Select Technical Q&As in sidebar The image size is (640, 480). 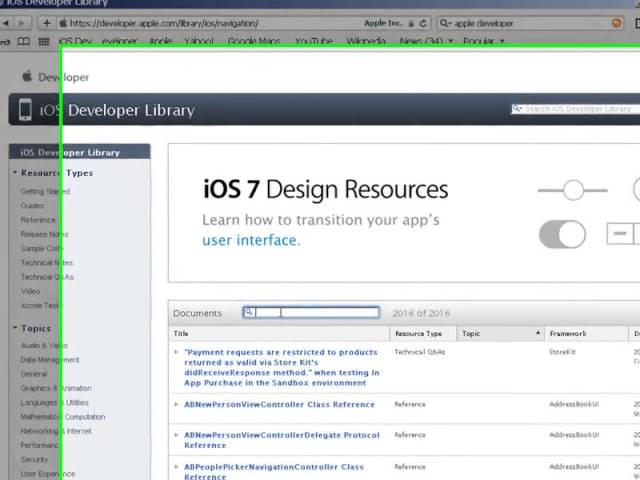47,277
